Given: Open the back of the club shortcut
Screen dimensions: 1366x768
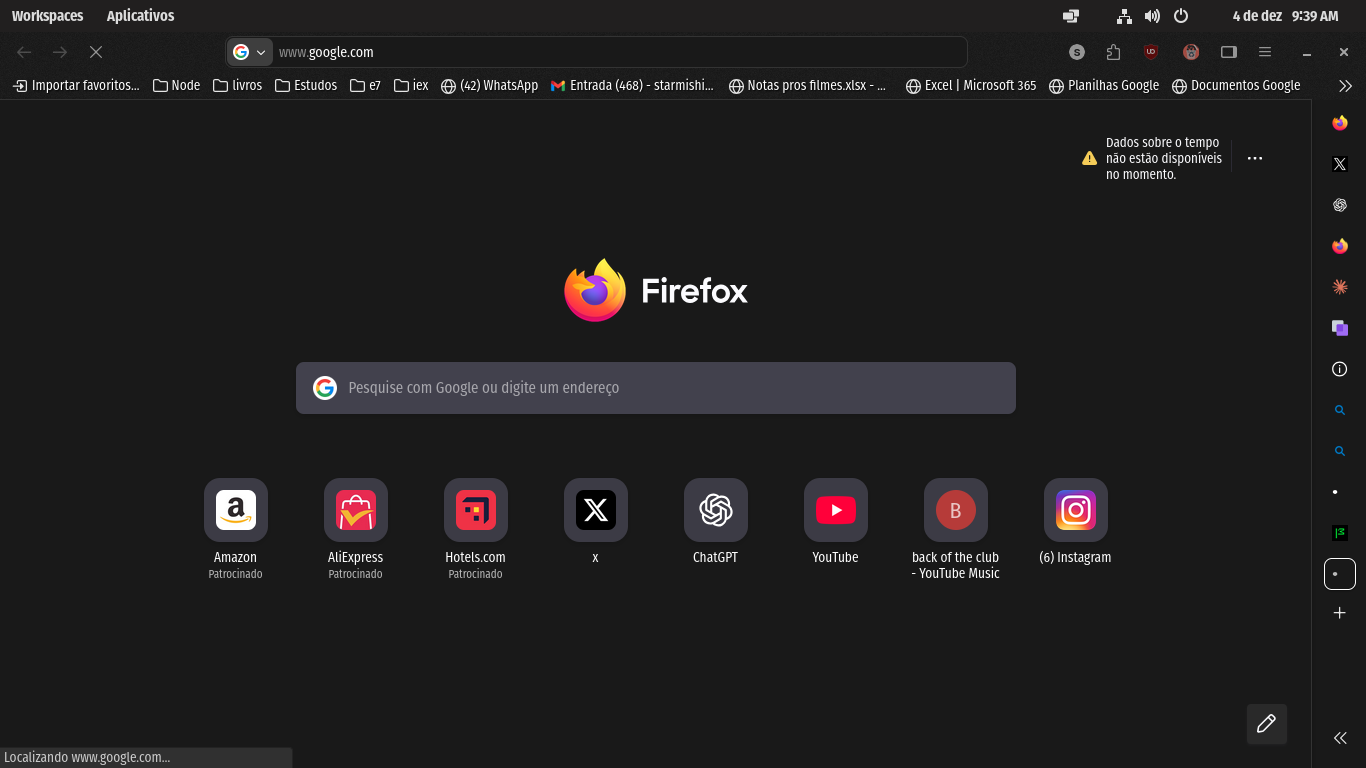Looking at the screenshot, I should 956,510.
